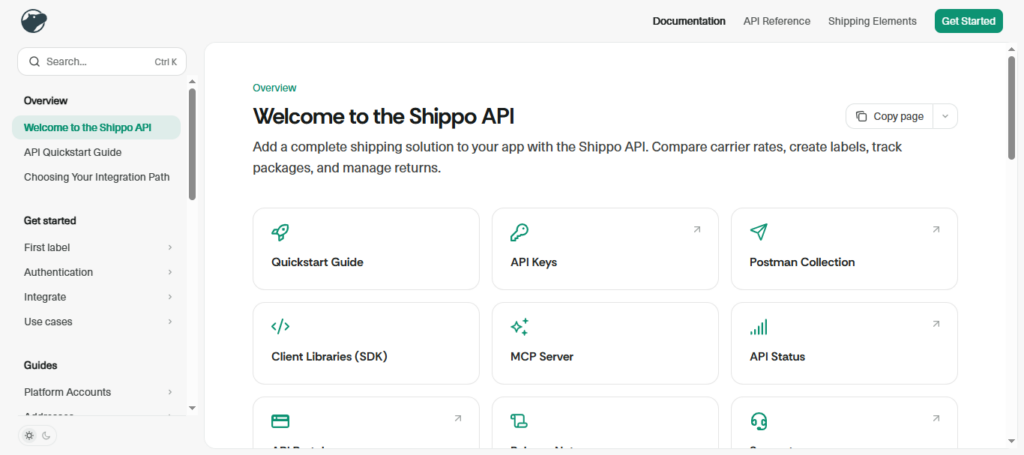Click the copy icon in Copy page button

point(861,116)
